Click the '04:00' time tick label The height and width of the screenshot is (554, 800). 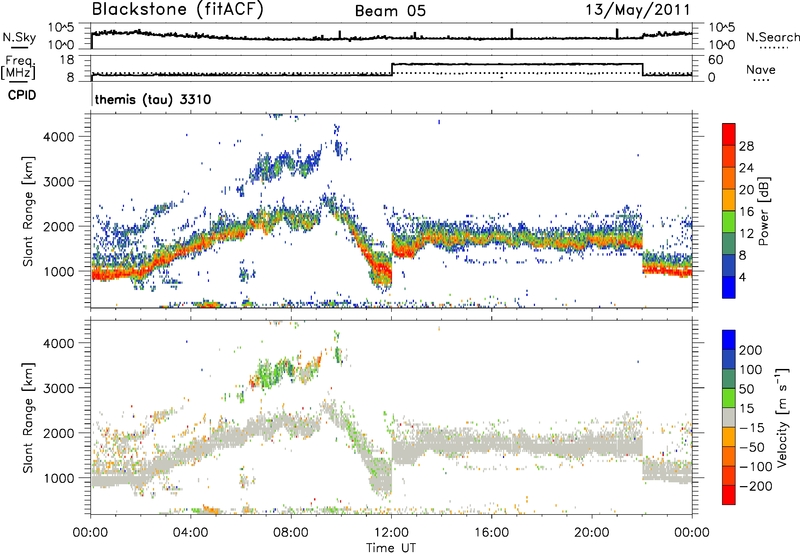(x=190, y=533)
